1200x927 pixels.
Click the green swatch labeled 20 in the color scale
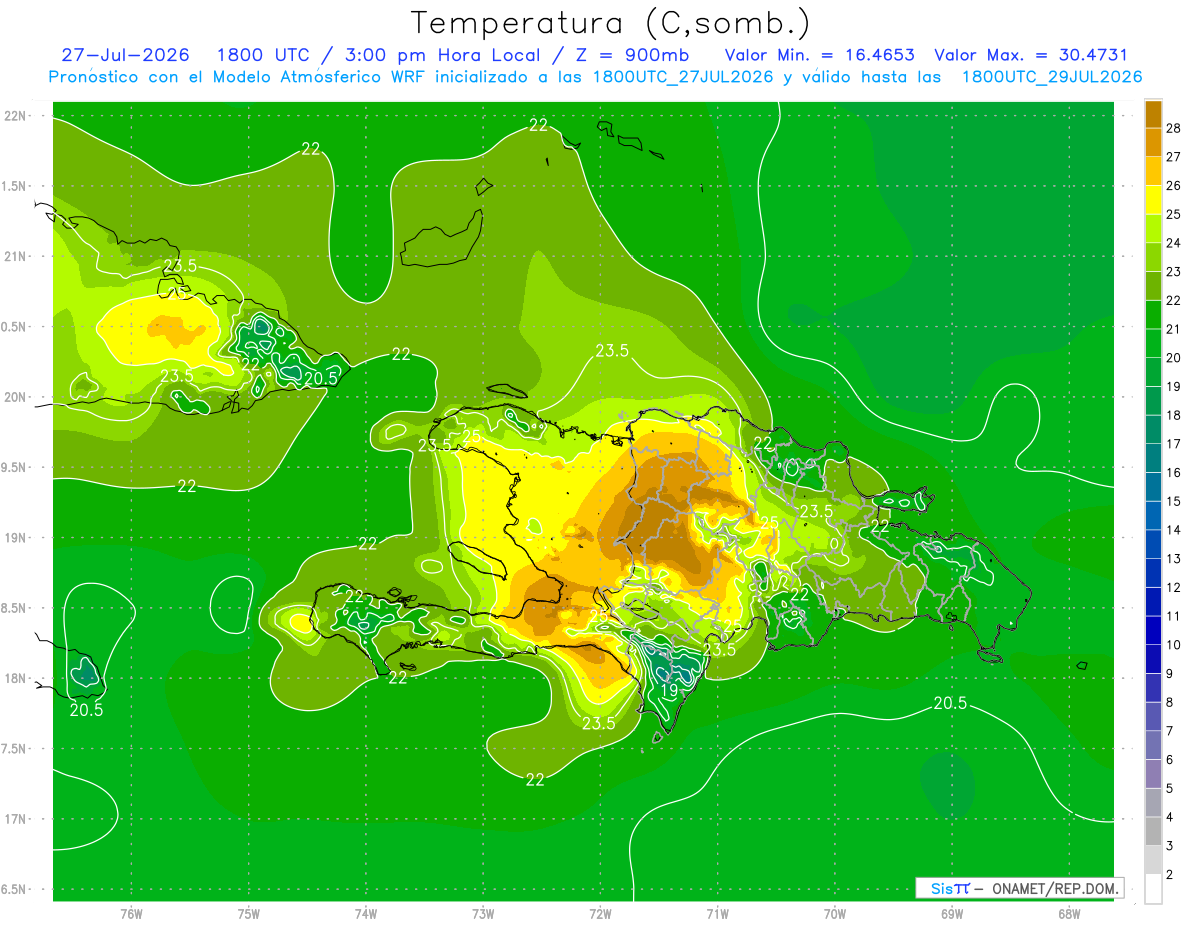point(1153,343)
